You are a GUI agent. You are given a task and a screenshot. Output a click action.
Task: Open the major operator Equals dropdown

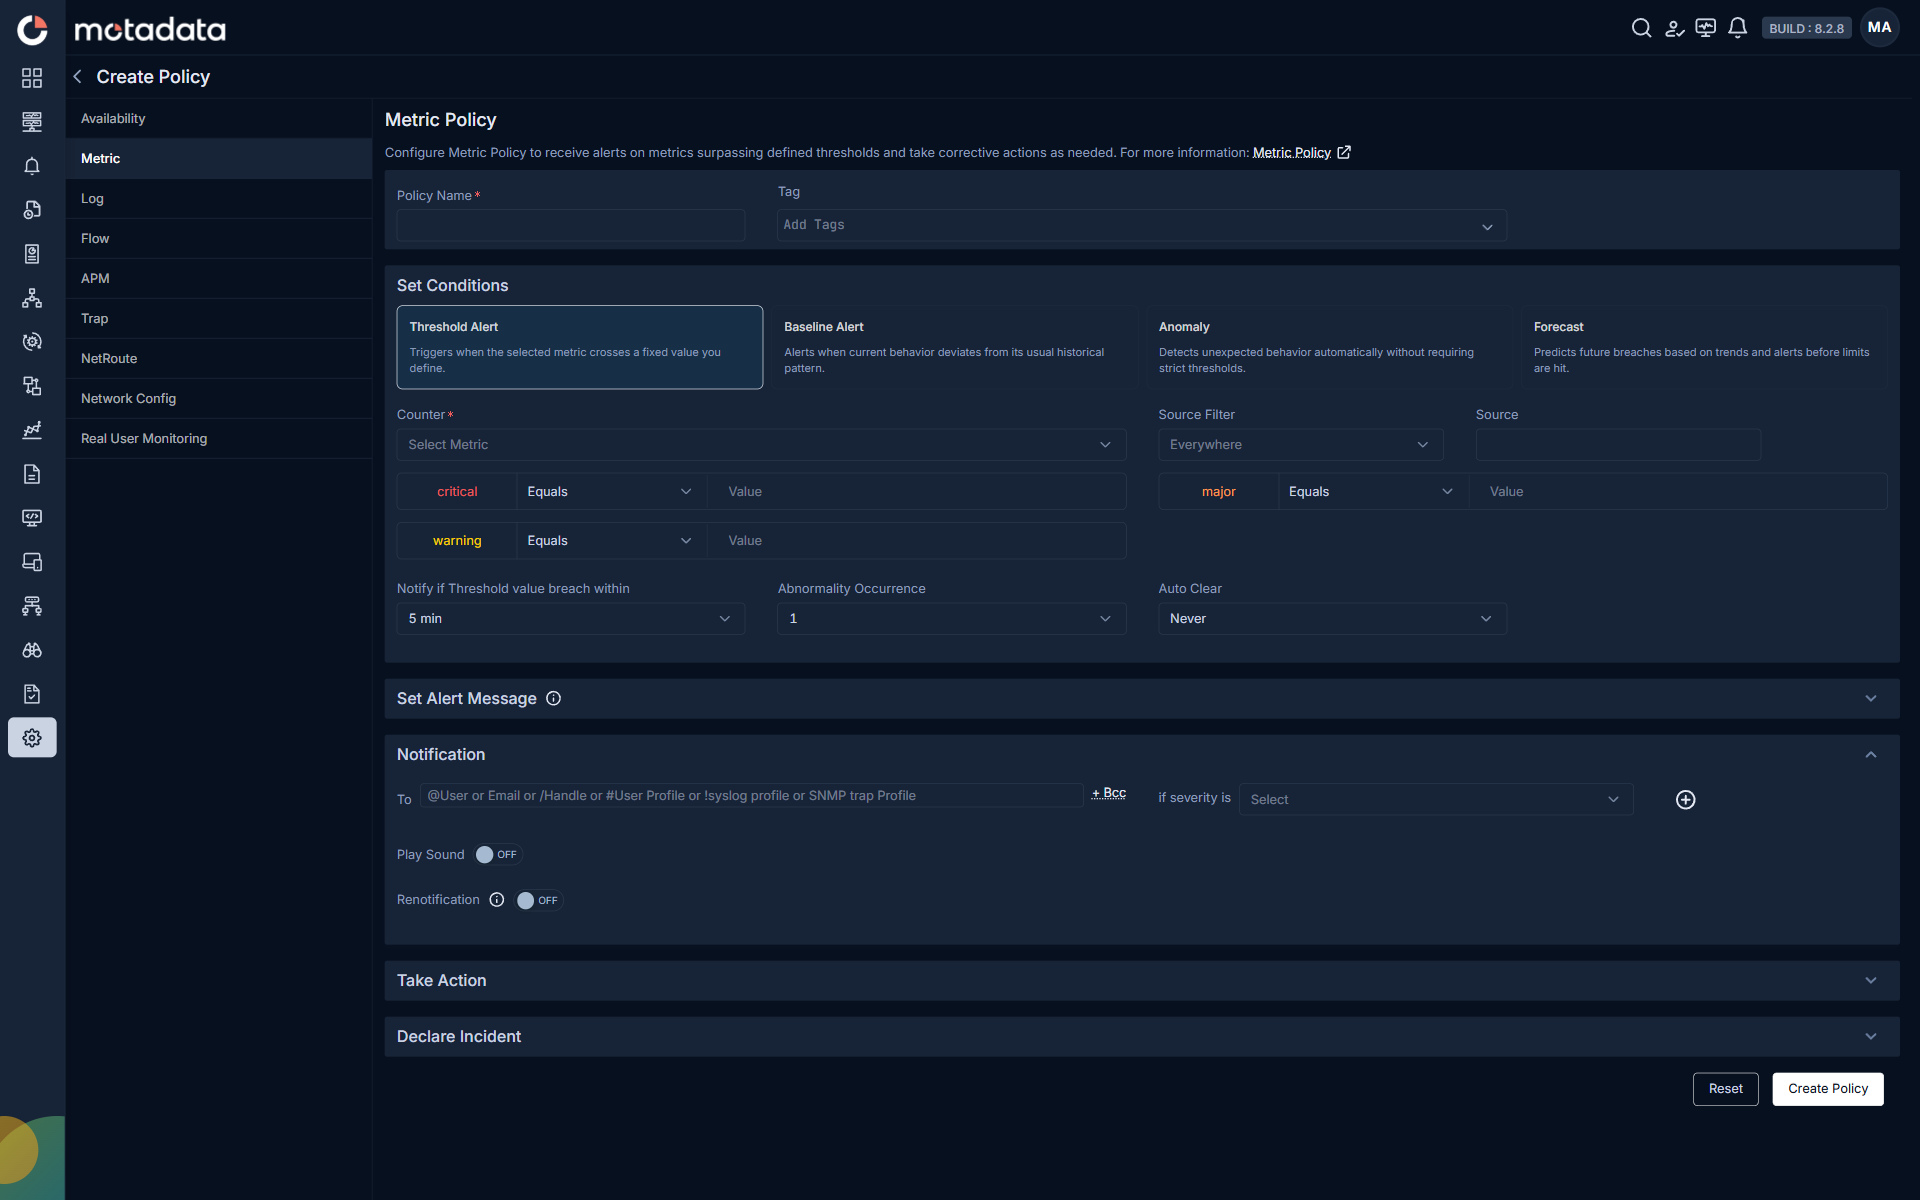[1372, 492]
